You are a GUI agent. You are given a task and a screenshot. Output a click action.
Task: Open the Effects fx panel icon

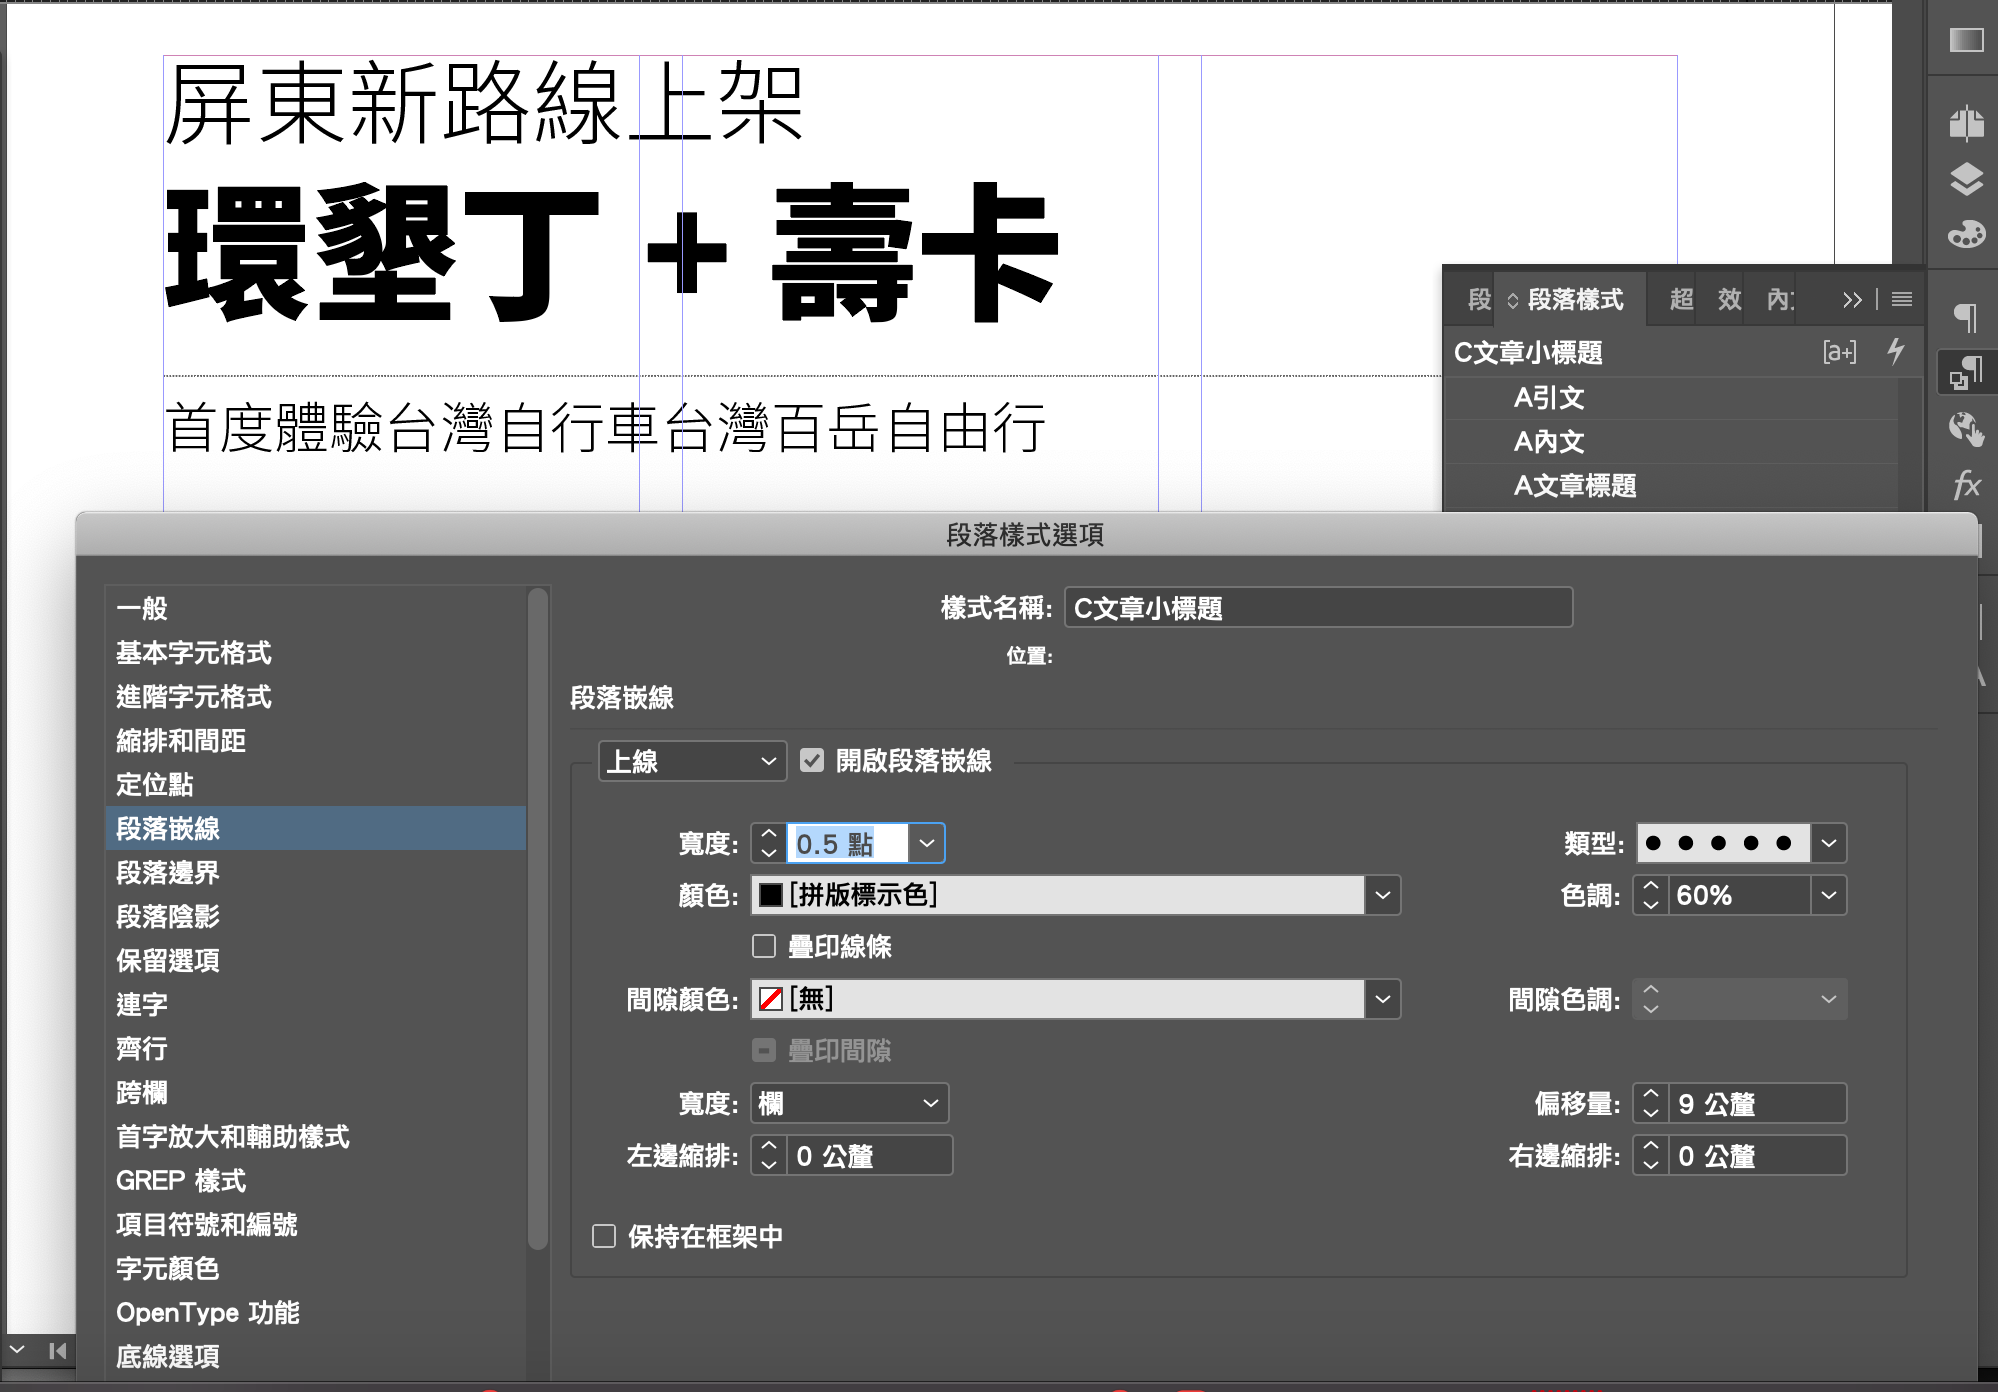point(1966,486)
